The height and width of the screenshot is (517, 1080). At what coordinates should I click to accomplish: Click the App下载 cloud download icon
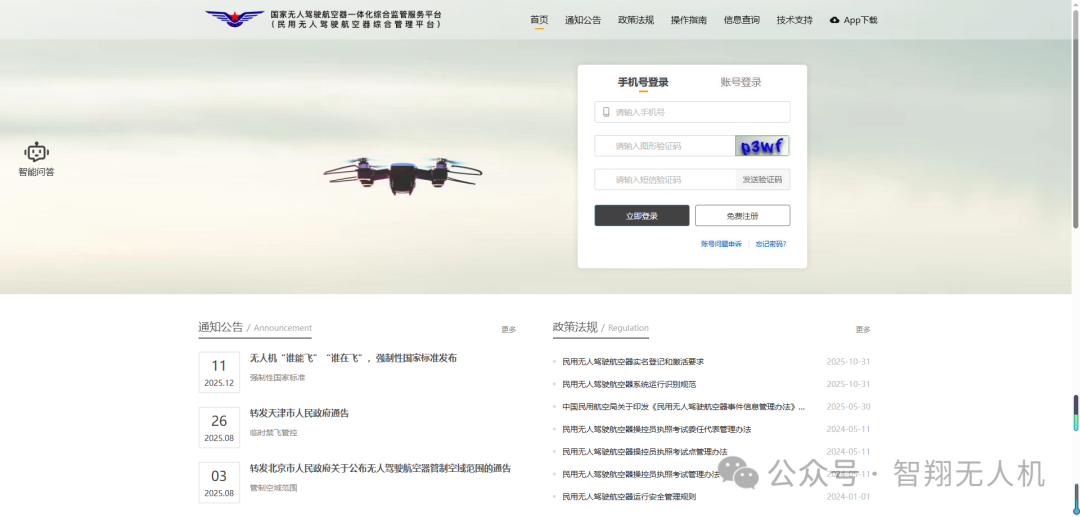pyautogui.click(x=835, y=20)
